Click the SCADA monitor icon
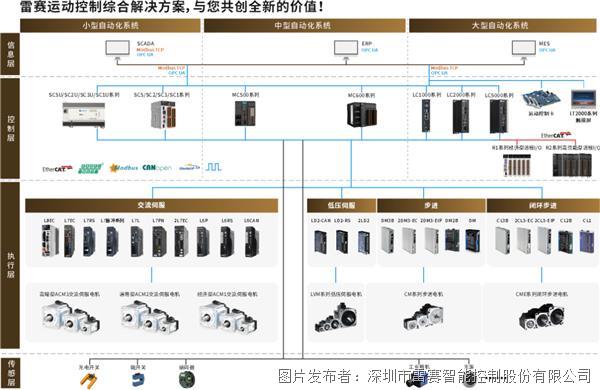Image resolution: width=600 pixels, height=390 pixels. coord(118,49)
